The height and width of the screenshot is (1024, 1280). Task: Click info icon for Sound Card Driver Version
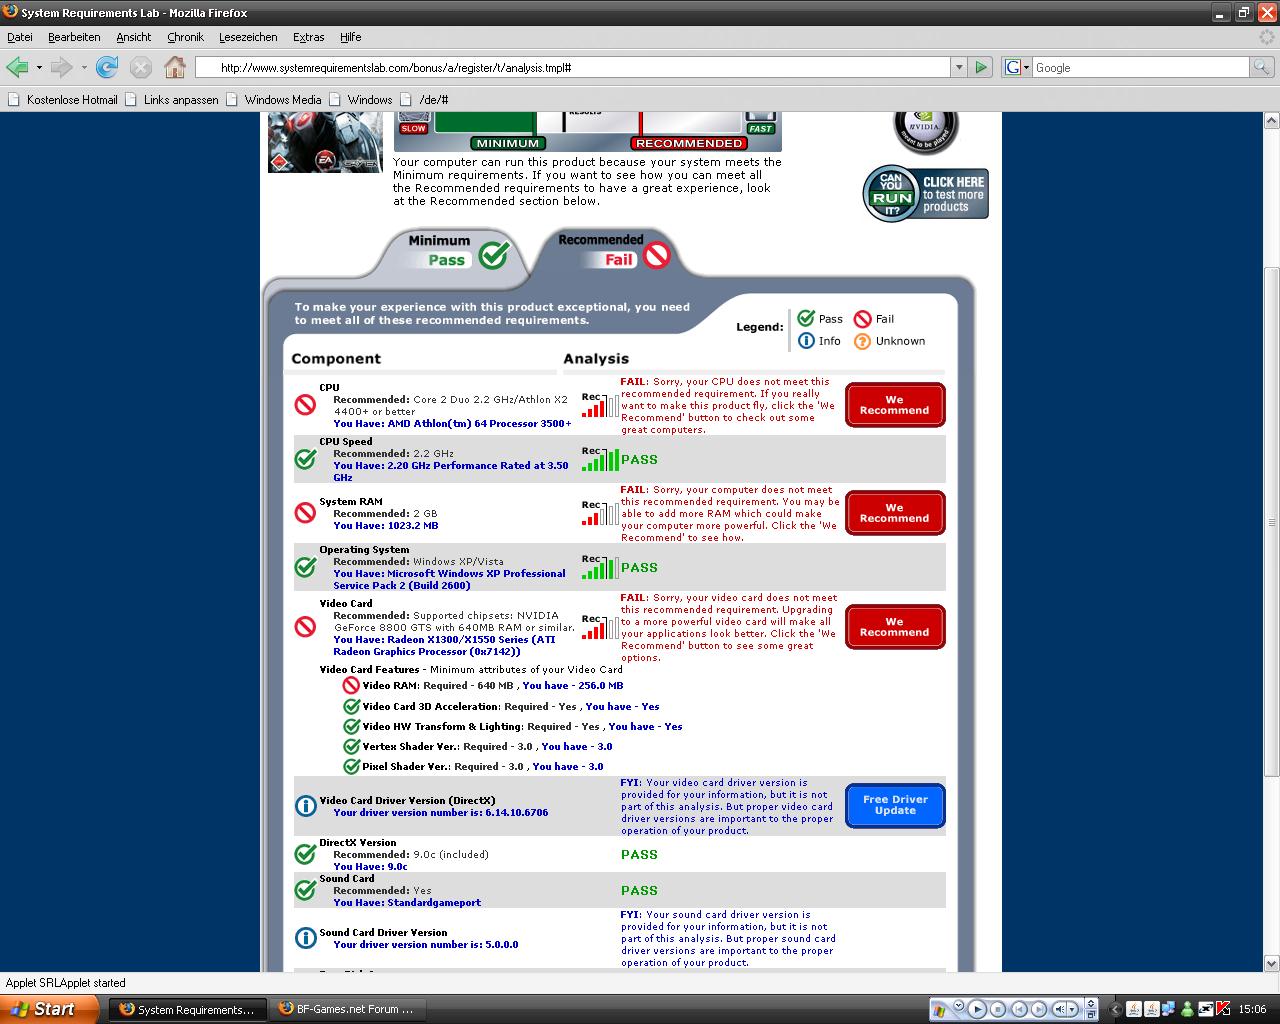pos(305,938)
